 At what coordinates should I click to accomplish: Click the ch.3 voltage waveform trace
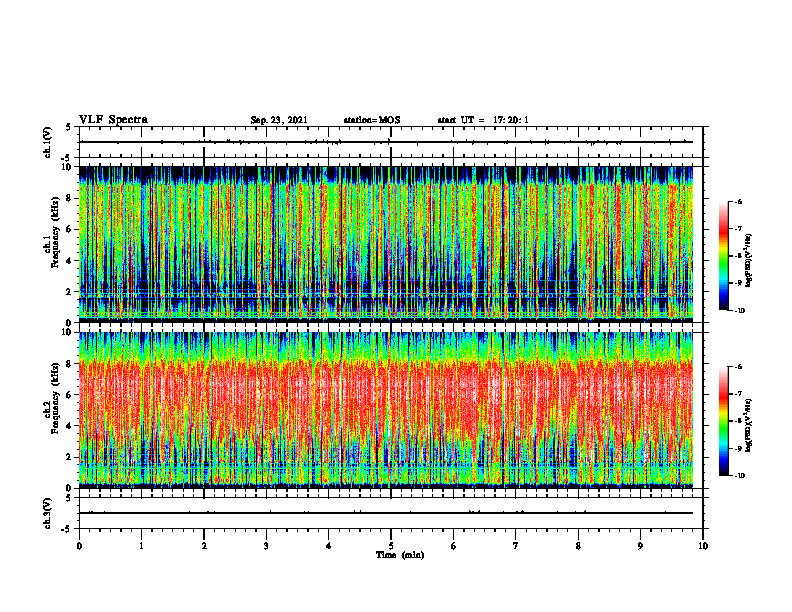(386, 513)
